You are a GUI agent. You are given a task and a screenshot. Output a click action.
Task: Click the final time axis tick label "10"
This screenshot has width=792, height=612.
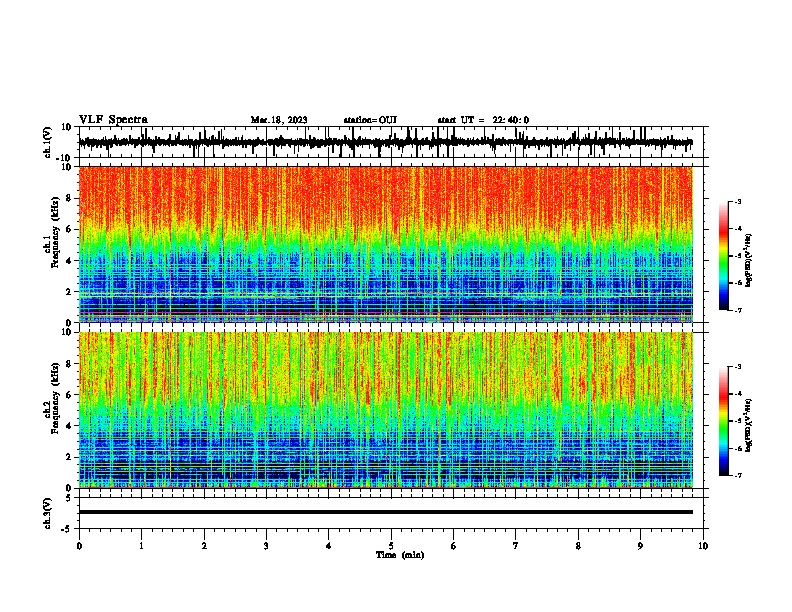point(703,546)
